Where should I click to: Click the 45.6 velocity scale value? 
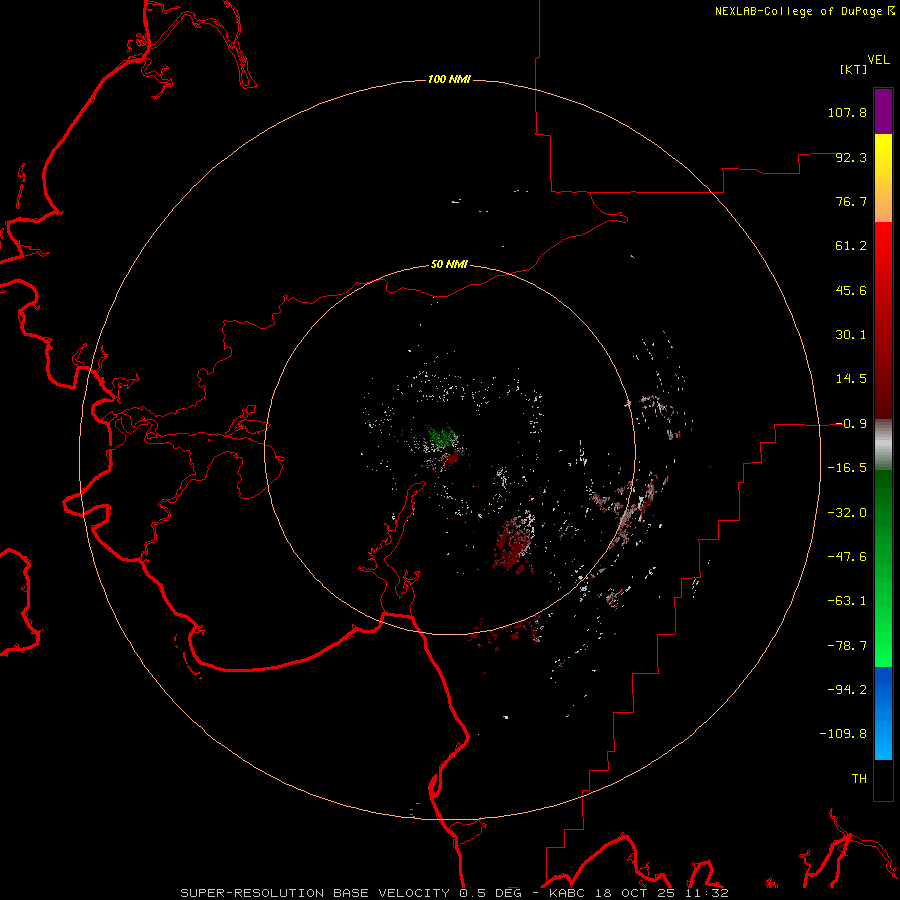[x=851, y=290]
